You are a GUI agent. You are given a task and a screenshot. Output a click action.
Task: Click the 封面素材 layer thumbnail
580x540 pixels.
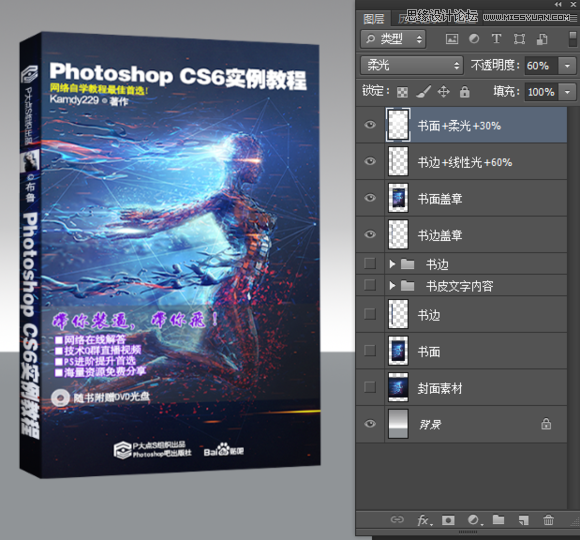[x=398, y=387]
